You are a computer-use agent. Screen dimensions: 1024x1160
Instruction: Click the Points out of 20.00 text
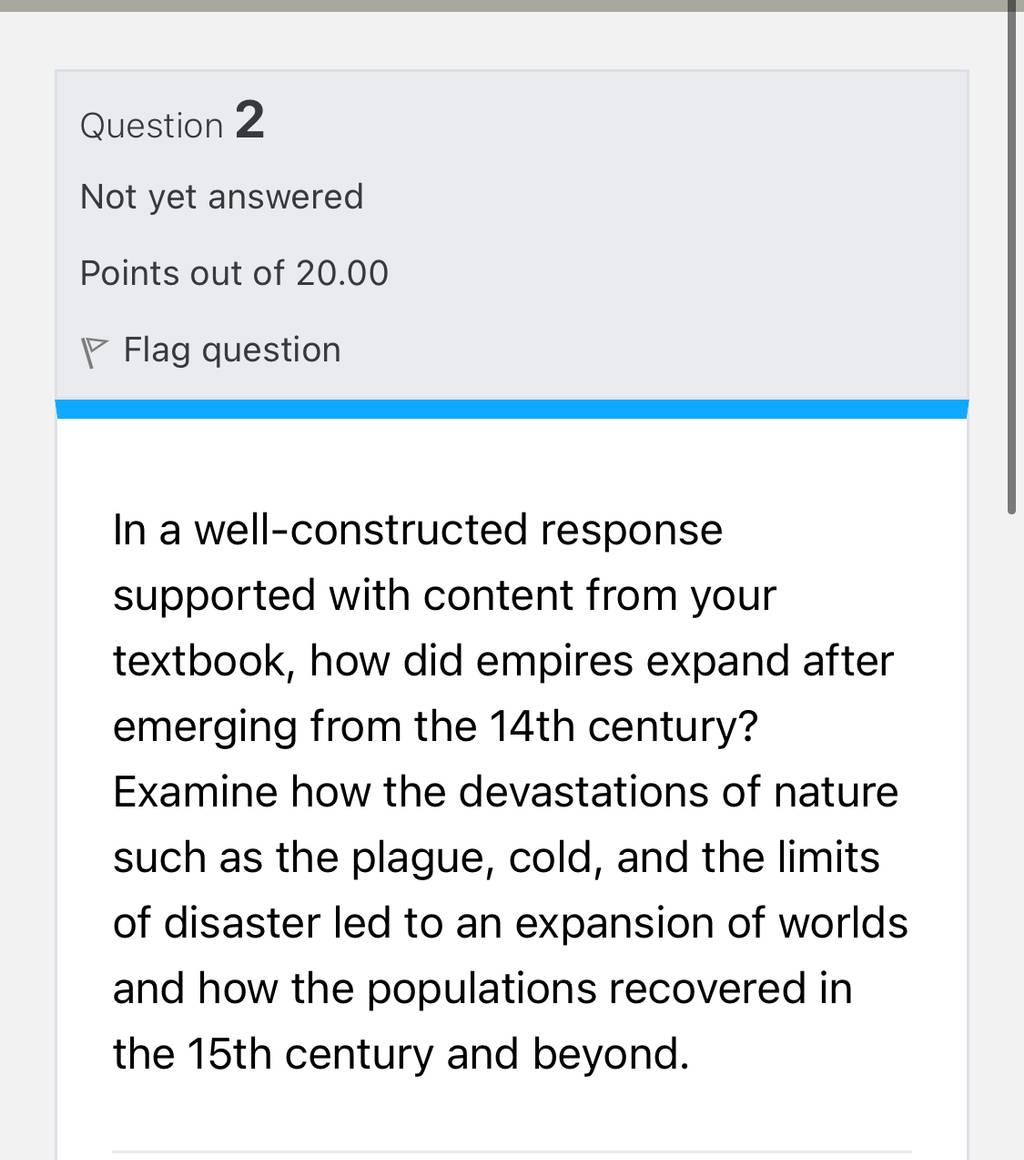tap(234, 273)
